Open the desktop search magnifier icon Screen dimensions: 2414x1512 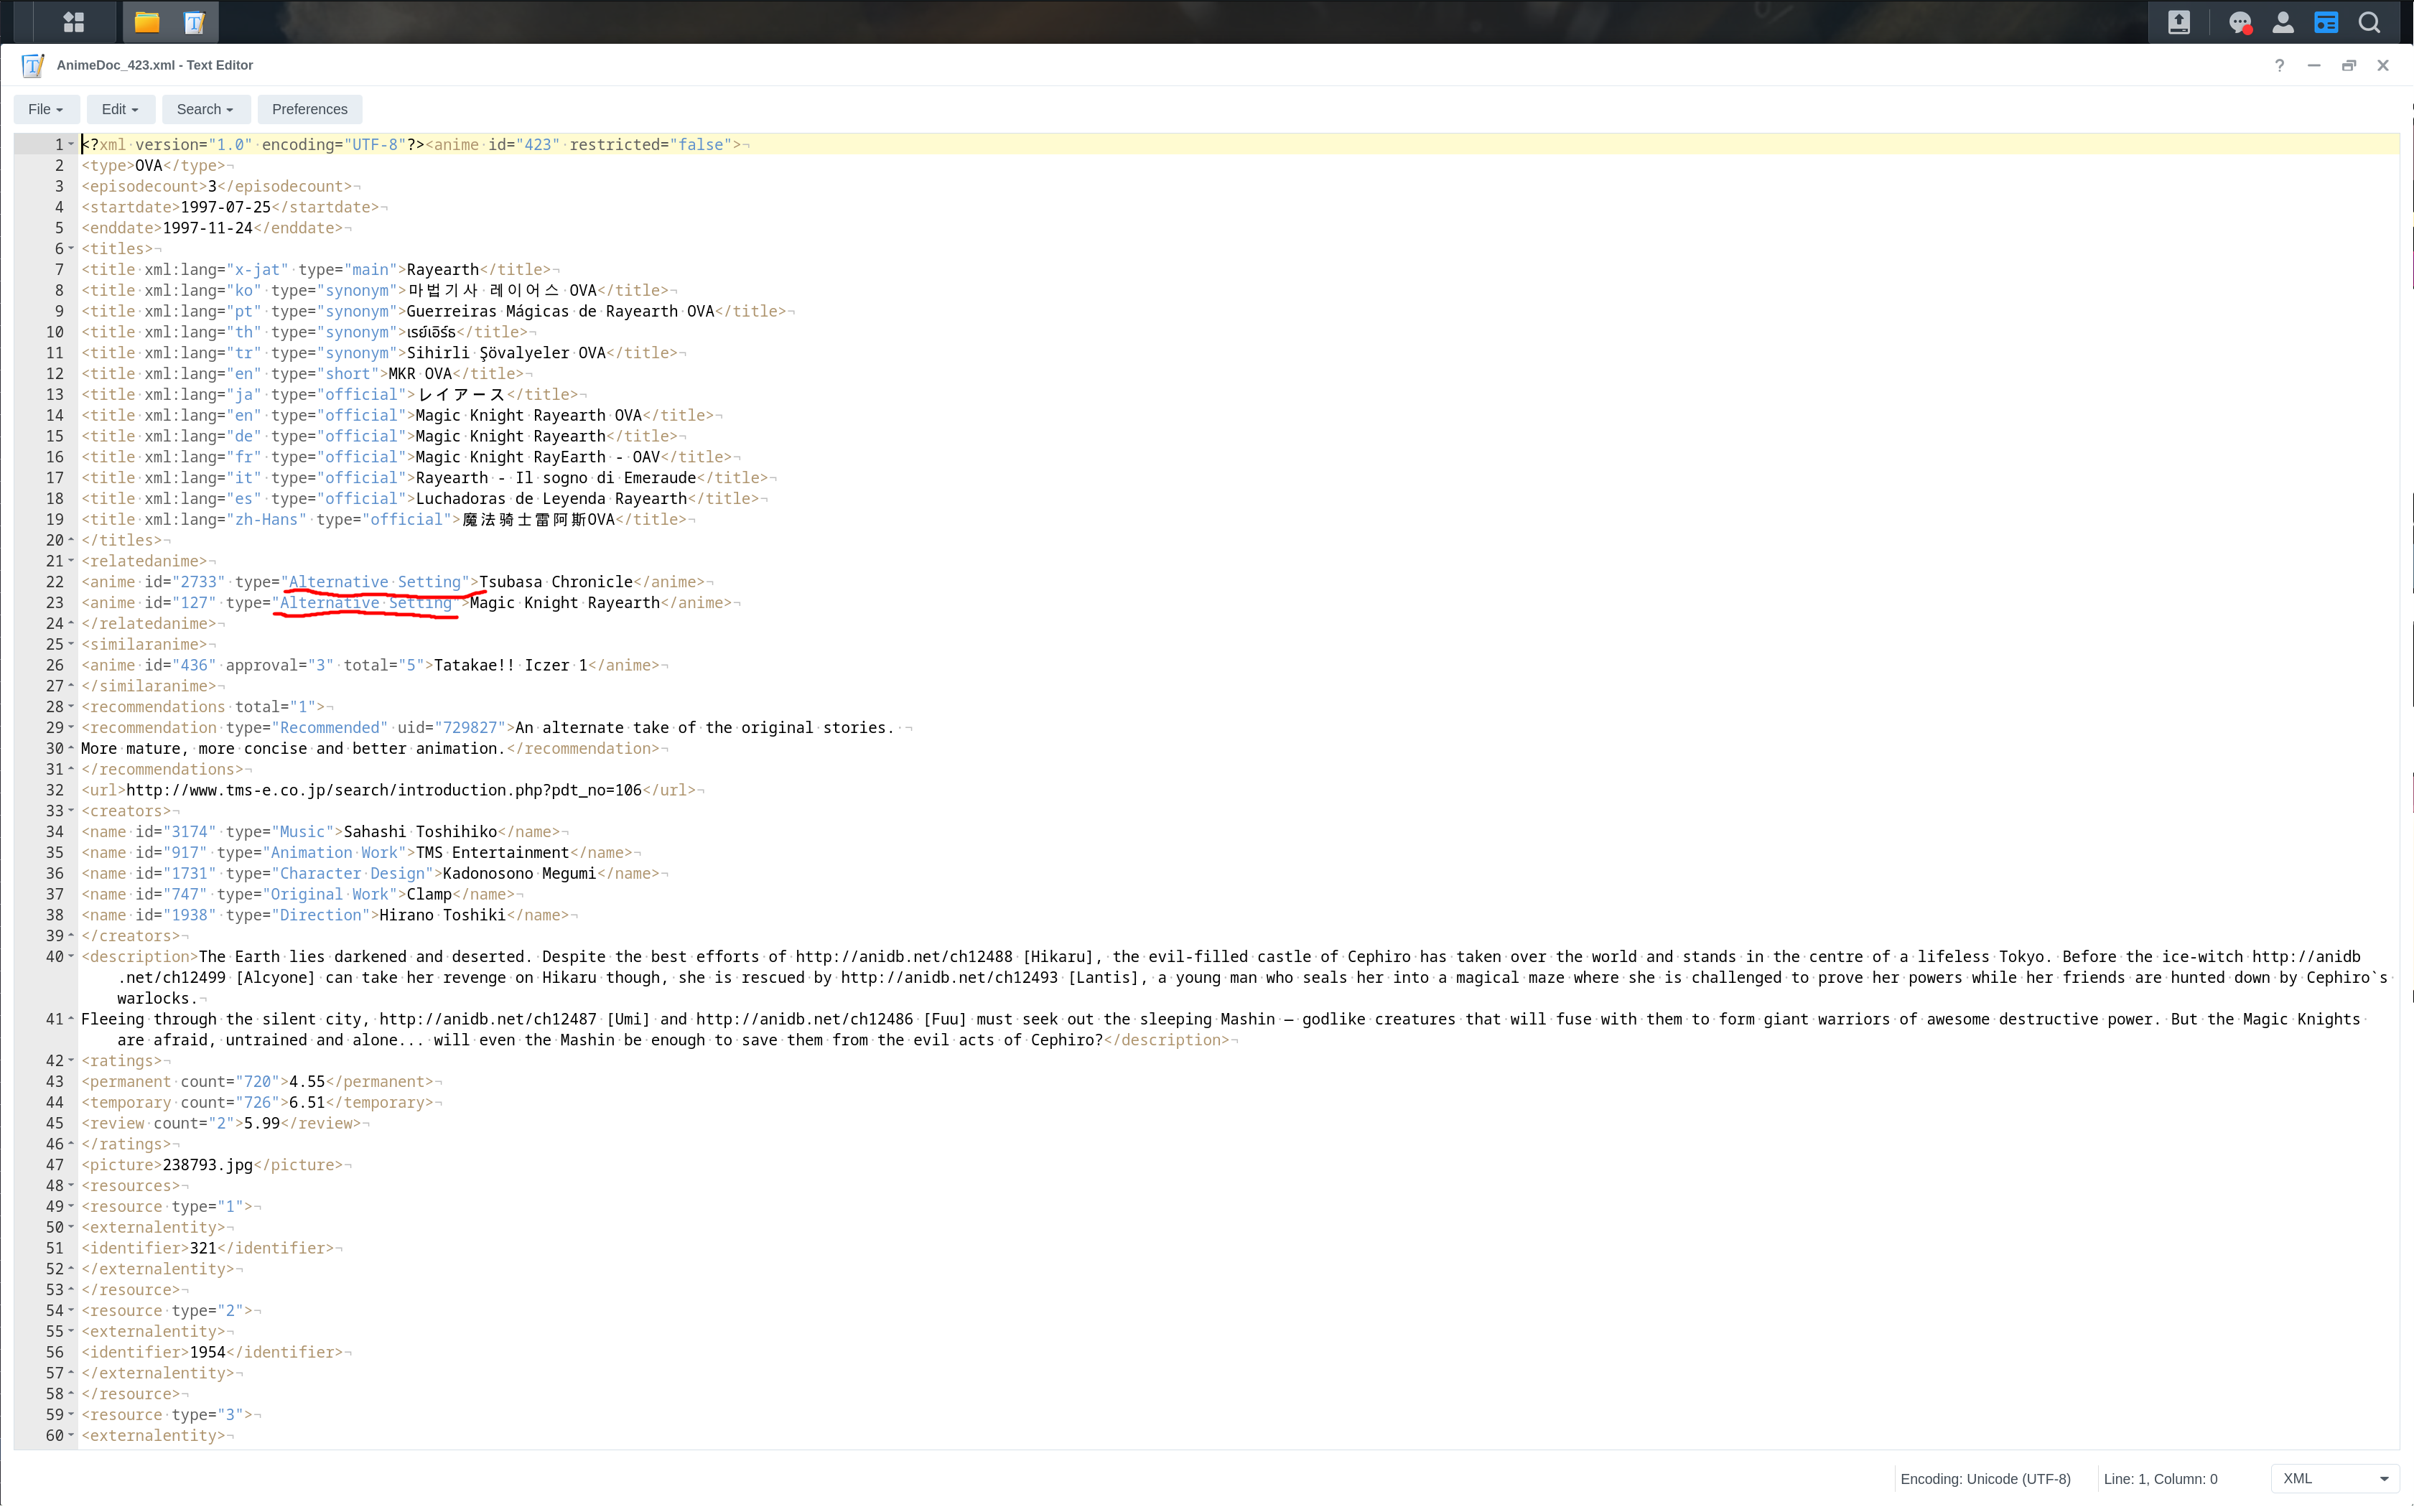coord(2369,22)
